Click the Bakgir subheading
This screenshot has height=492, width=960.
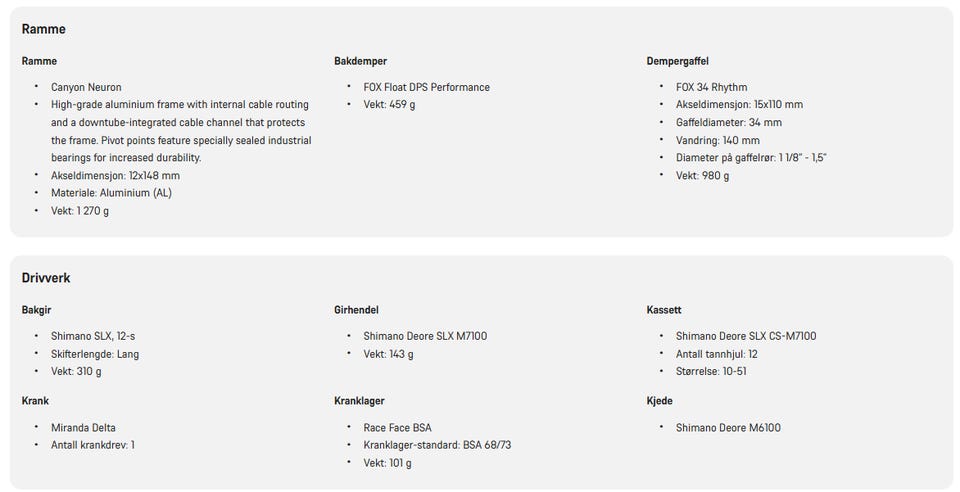click(37, 310)
